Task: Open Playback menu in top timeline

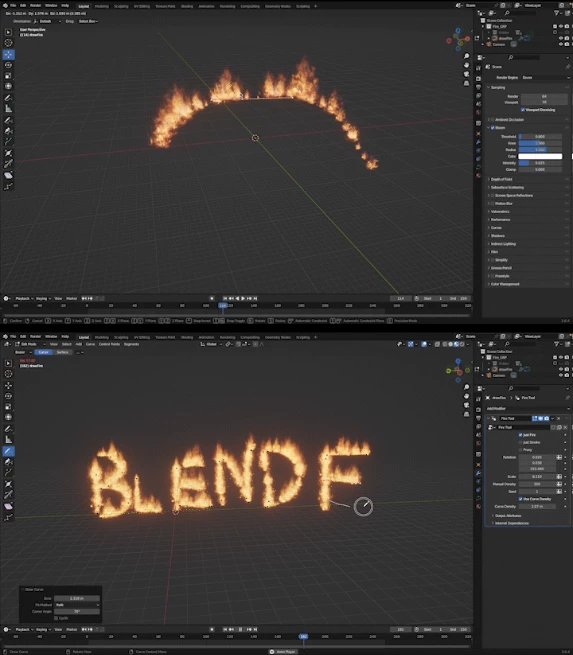Action: tap(24, 298)
